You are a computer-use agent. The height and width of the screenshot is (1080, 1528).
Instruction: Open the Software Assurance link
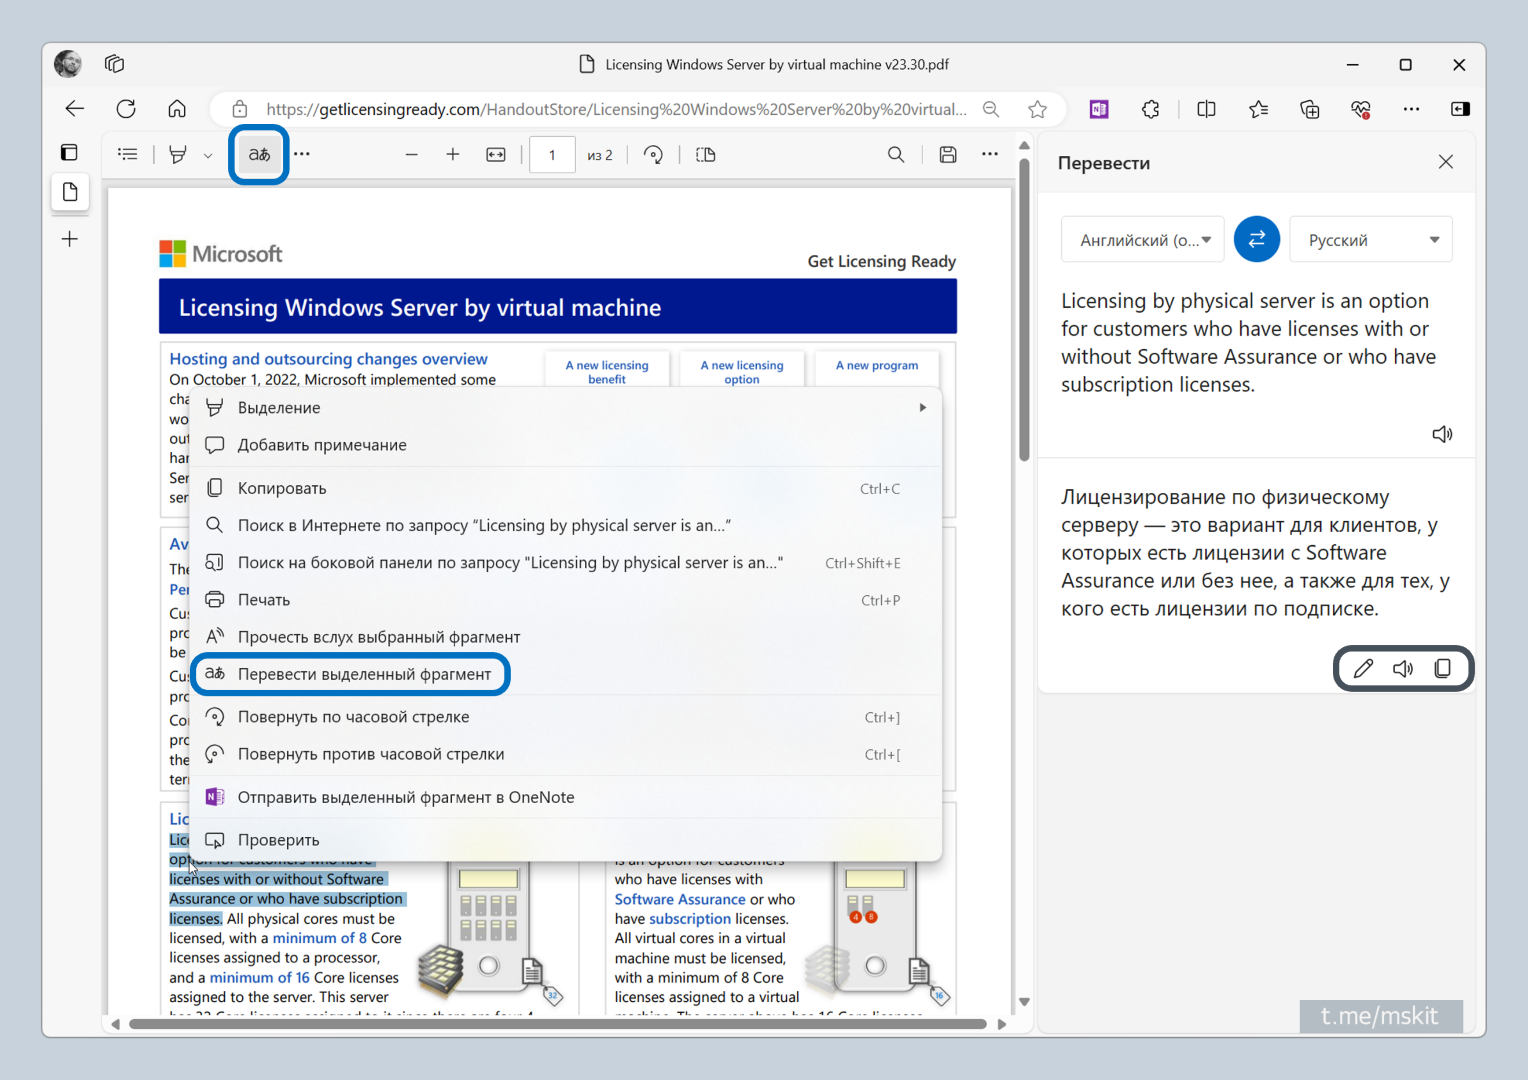[x=680, y=899]
